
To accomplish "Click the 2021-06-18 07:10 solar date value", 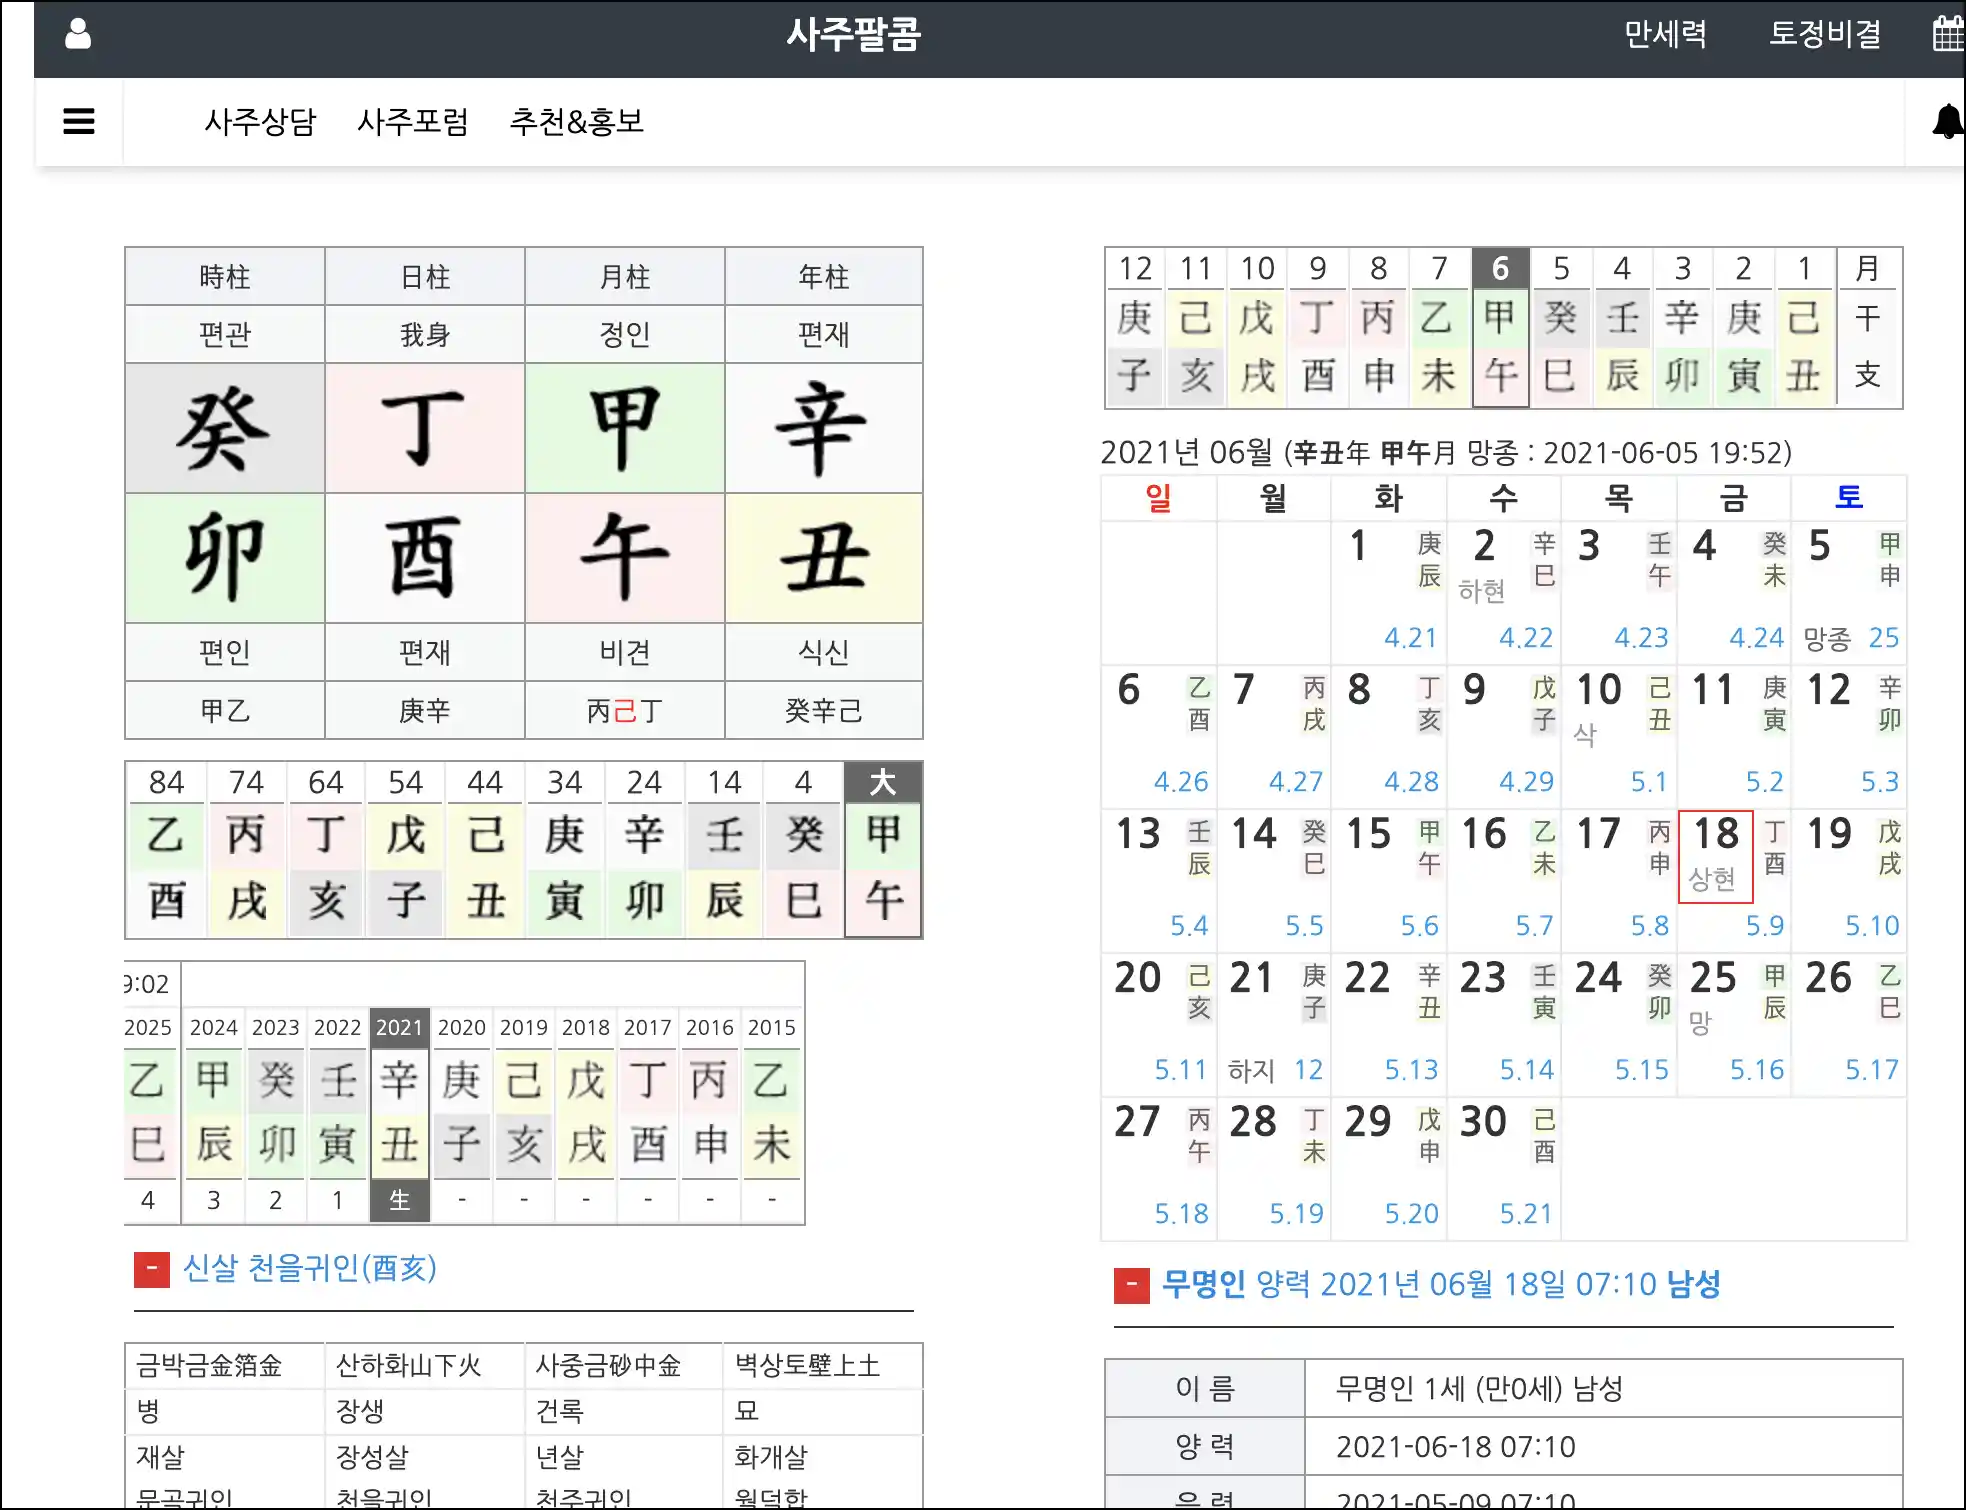I will click(x=1455, y=1447).
